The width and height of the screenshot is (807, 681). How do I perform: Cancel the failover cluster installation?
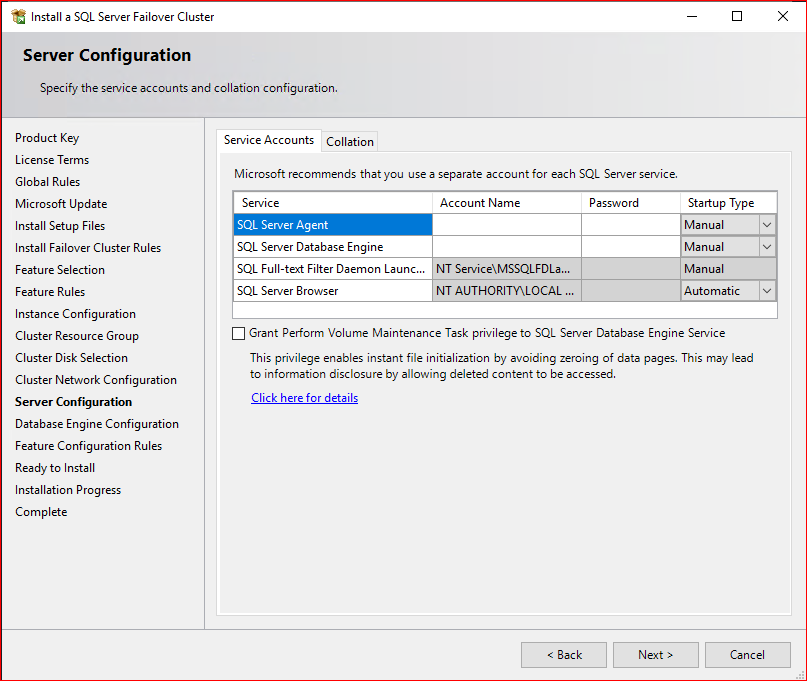(748, 655)
